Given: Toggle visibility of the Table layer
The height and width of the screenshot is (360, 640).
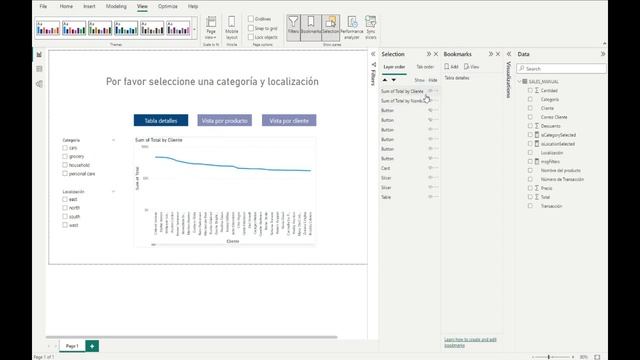Looking at the screenshot, I should coord(430,197).
